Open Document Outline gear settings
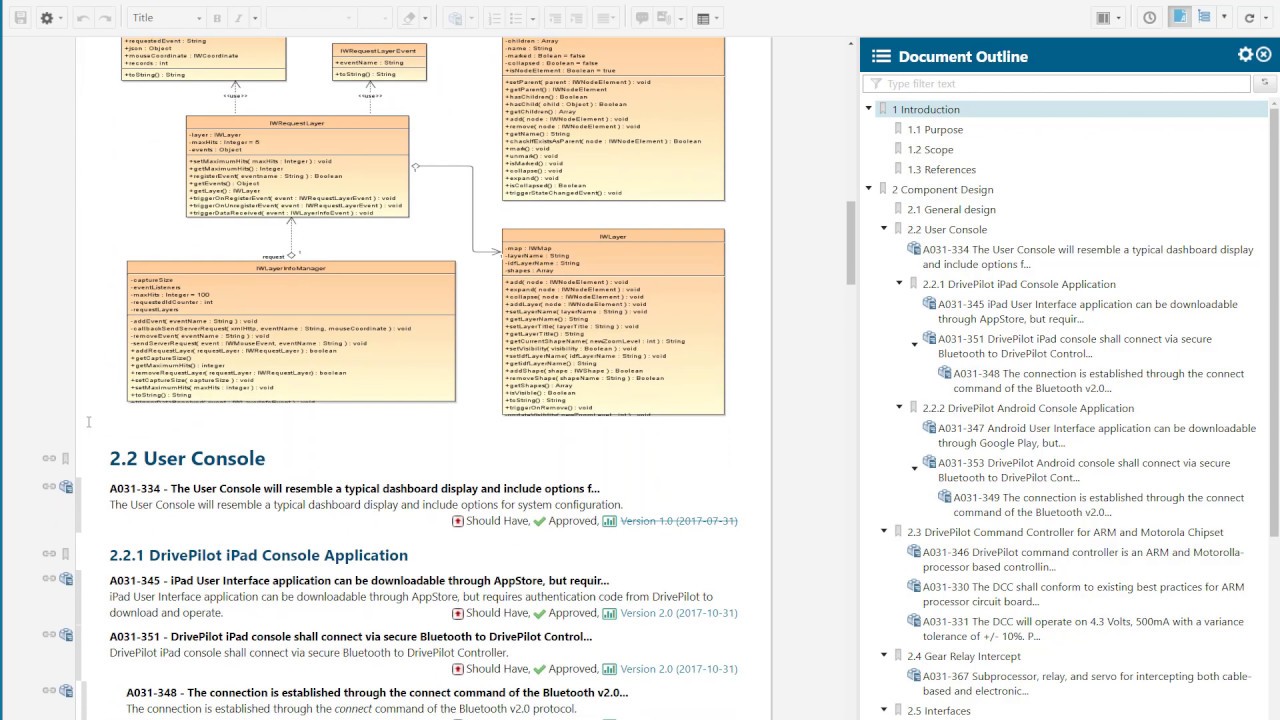This screenshot has height=720, width=1280. coord(1245,55)
